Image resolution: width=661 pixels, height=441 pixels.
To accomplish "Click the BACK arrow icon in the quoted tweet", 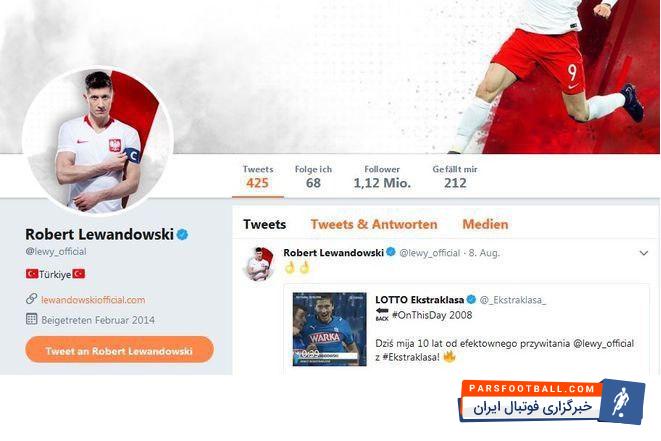I will 382,315.
